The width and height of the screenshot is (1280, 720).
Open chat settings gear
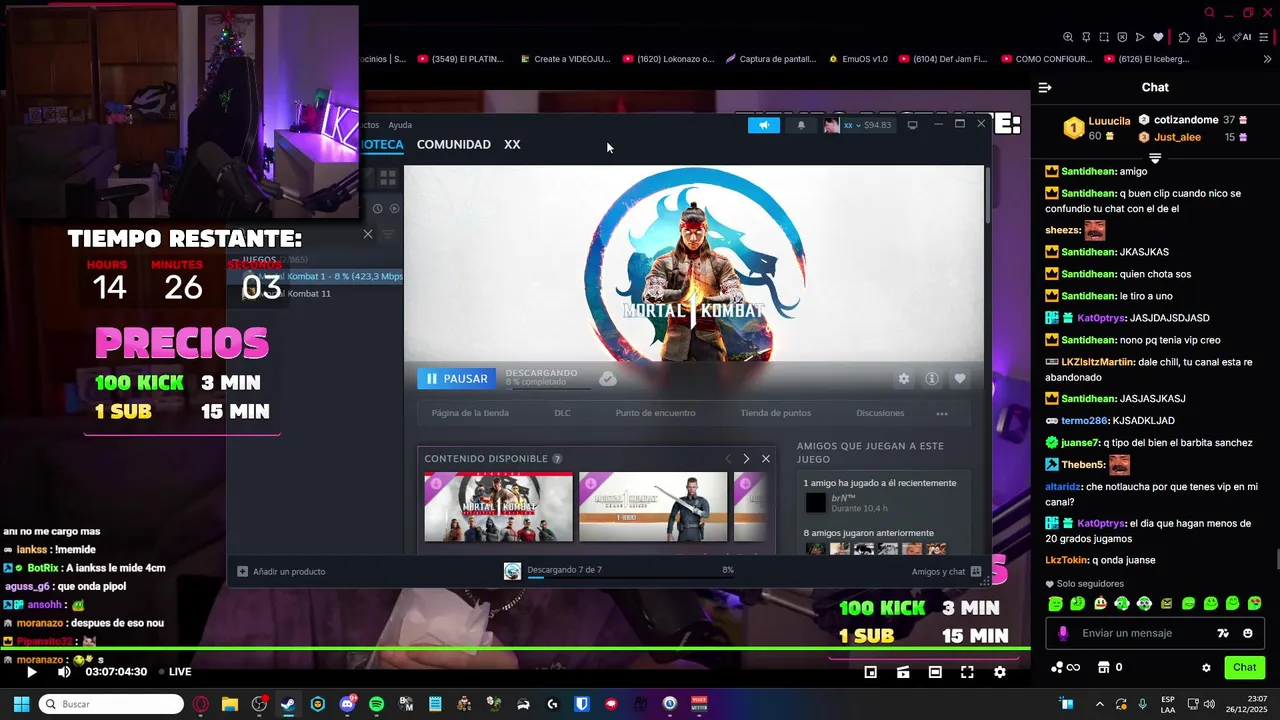tap(1206, 667)
